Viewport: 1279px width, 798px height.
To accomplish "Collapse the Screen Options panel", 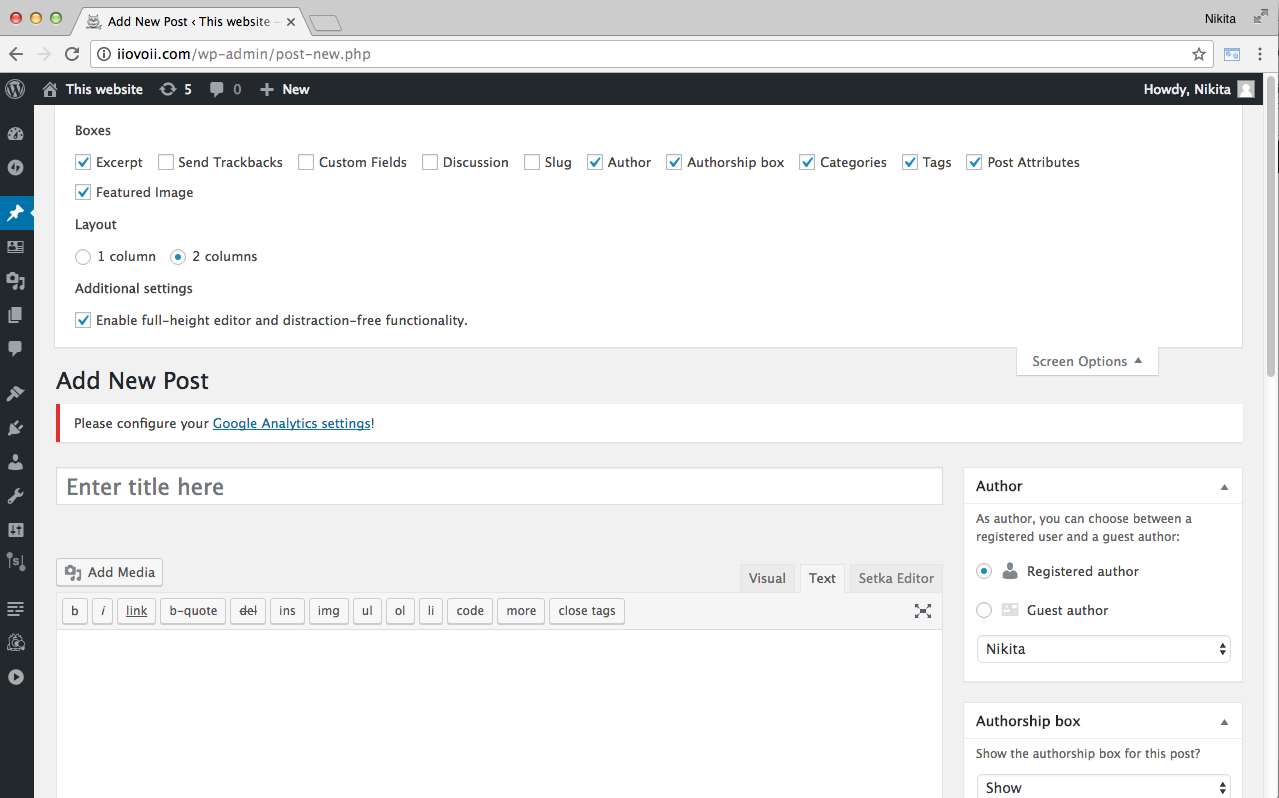I will pyautogui.click(x=1087, y=361).
